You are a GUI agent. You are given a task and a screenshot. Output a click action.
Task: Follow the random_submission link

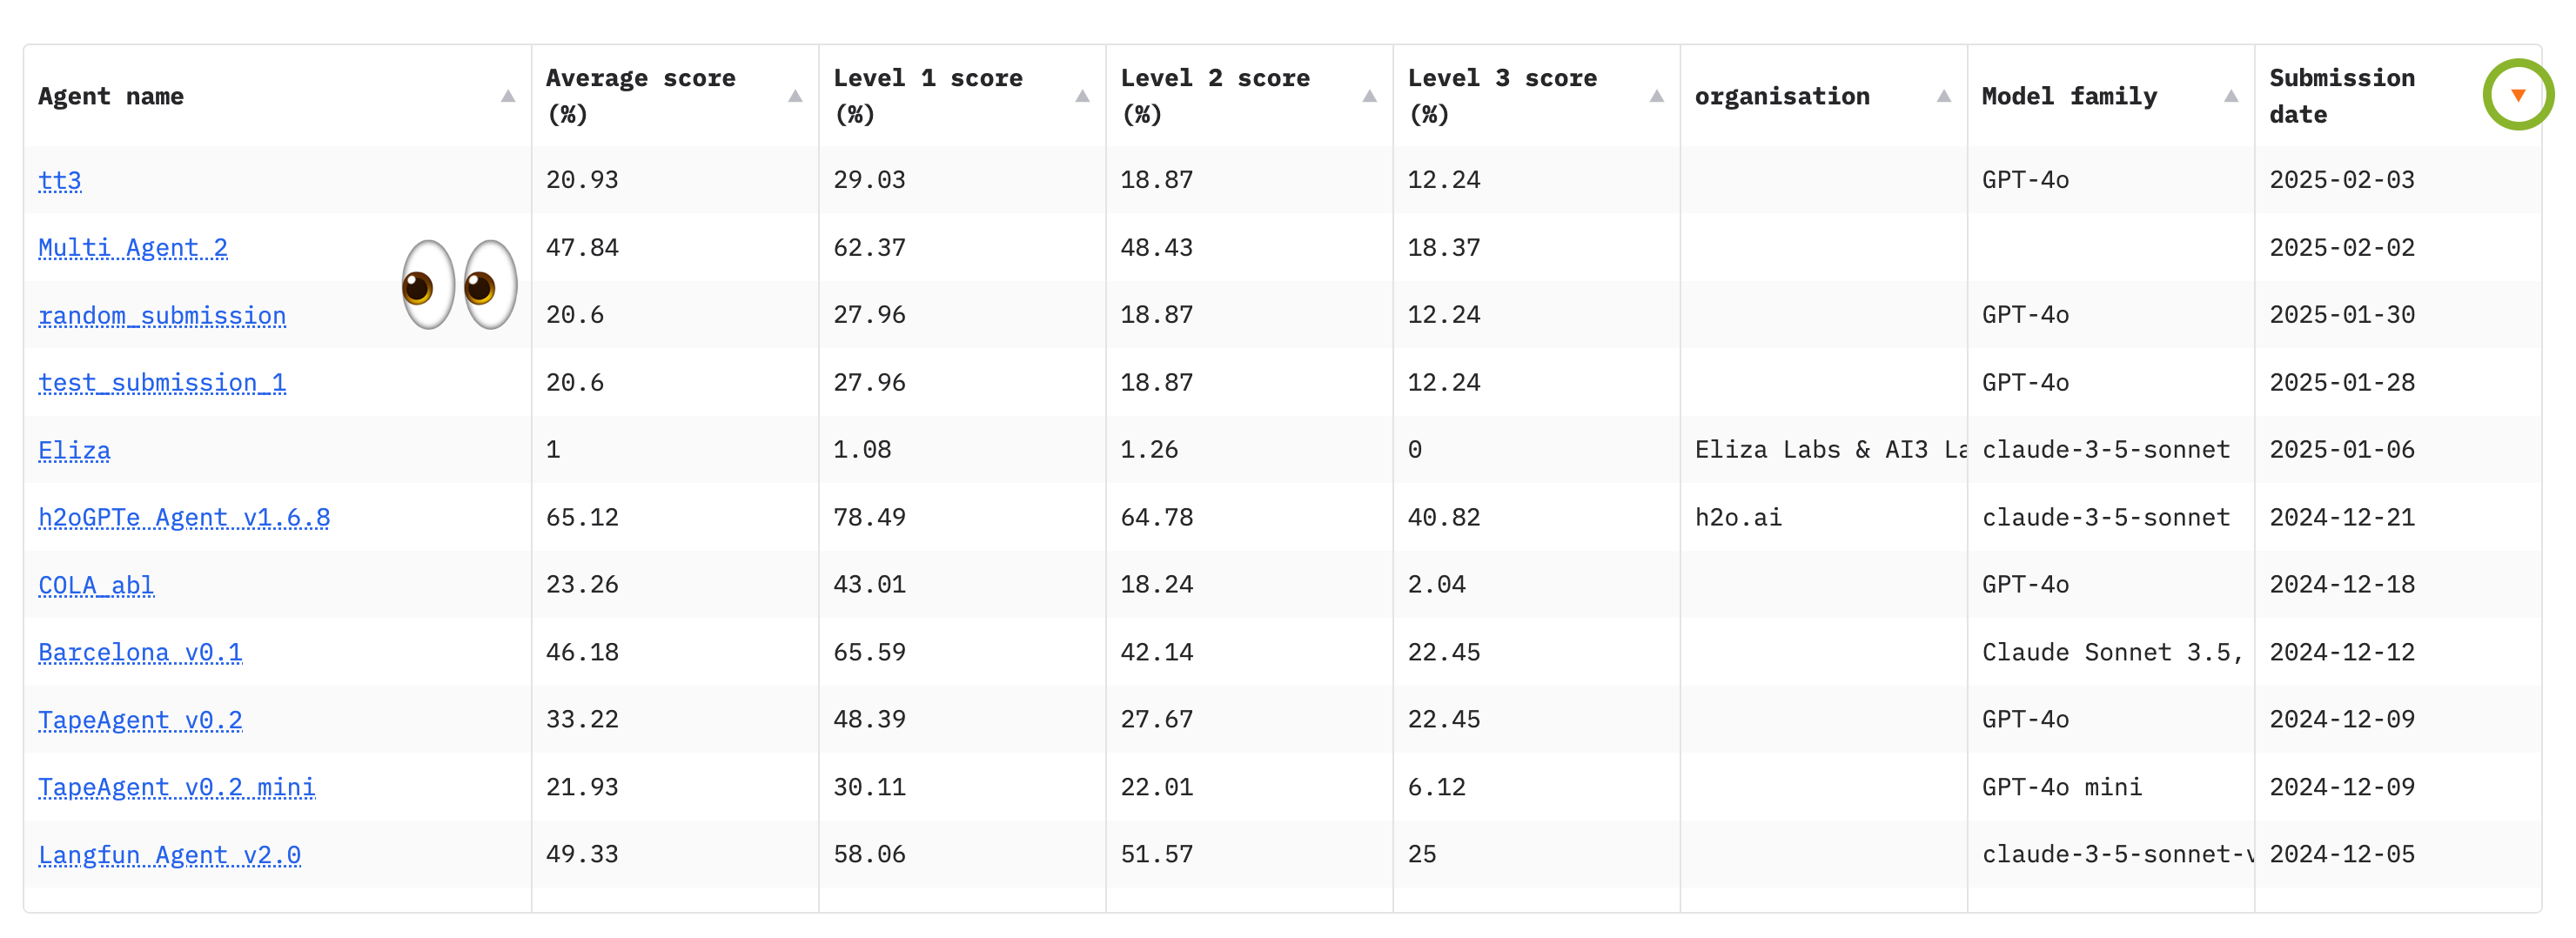pyautogui.click(x=162, y=316)
